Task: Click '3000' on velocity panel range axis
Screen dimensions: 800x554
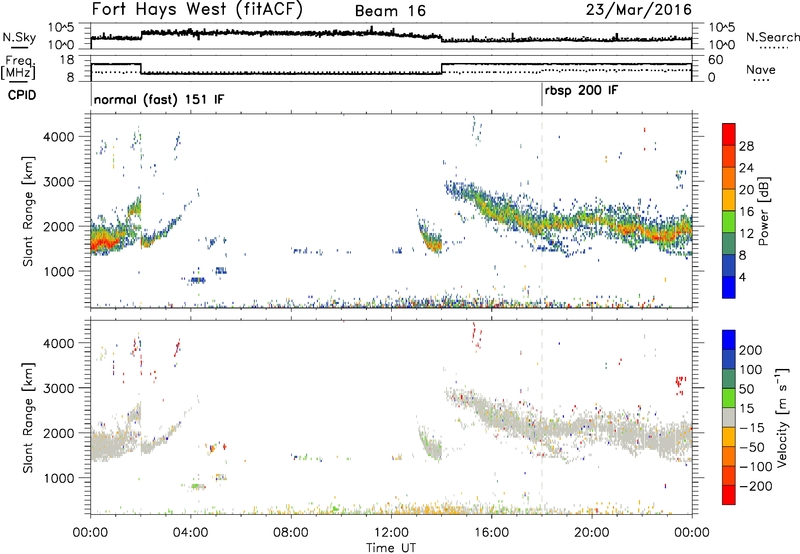Action: point(58,388)
